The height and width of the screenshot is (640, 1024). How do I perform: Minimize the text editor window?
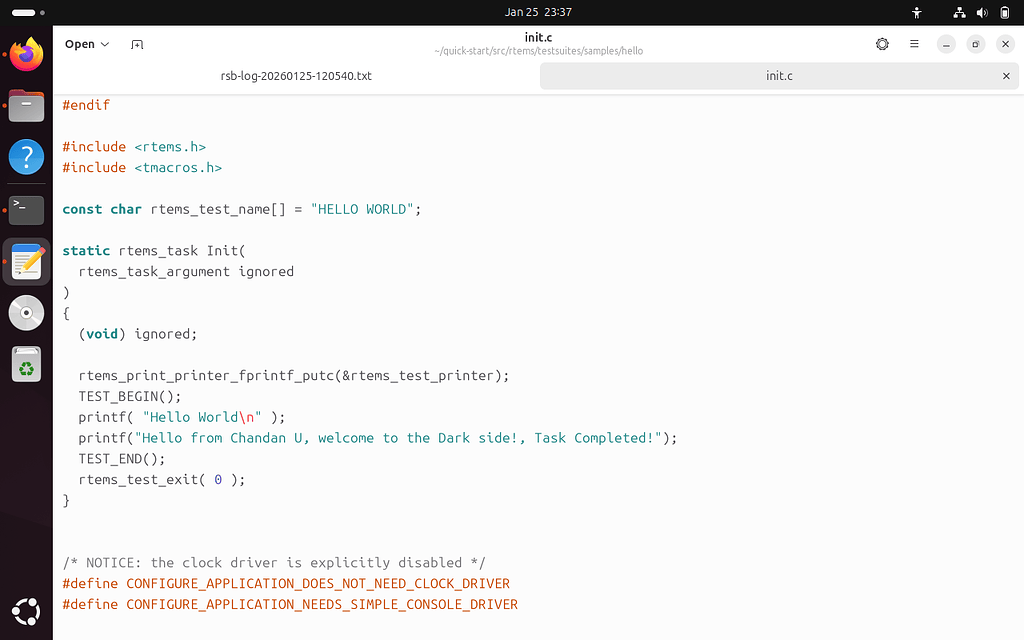pyautogui.click(x=946, y=44)
